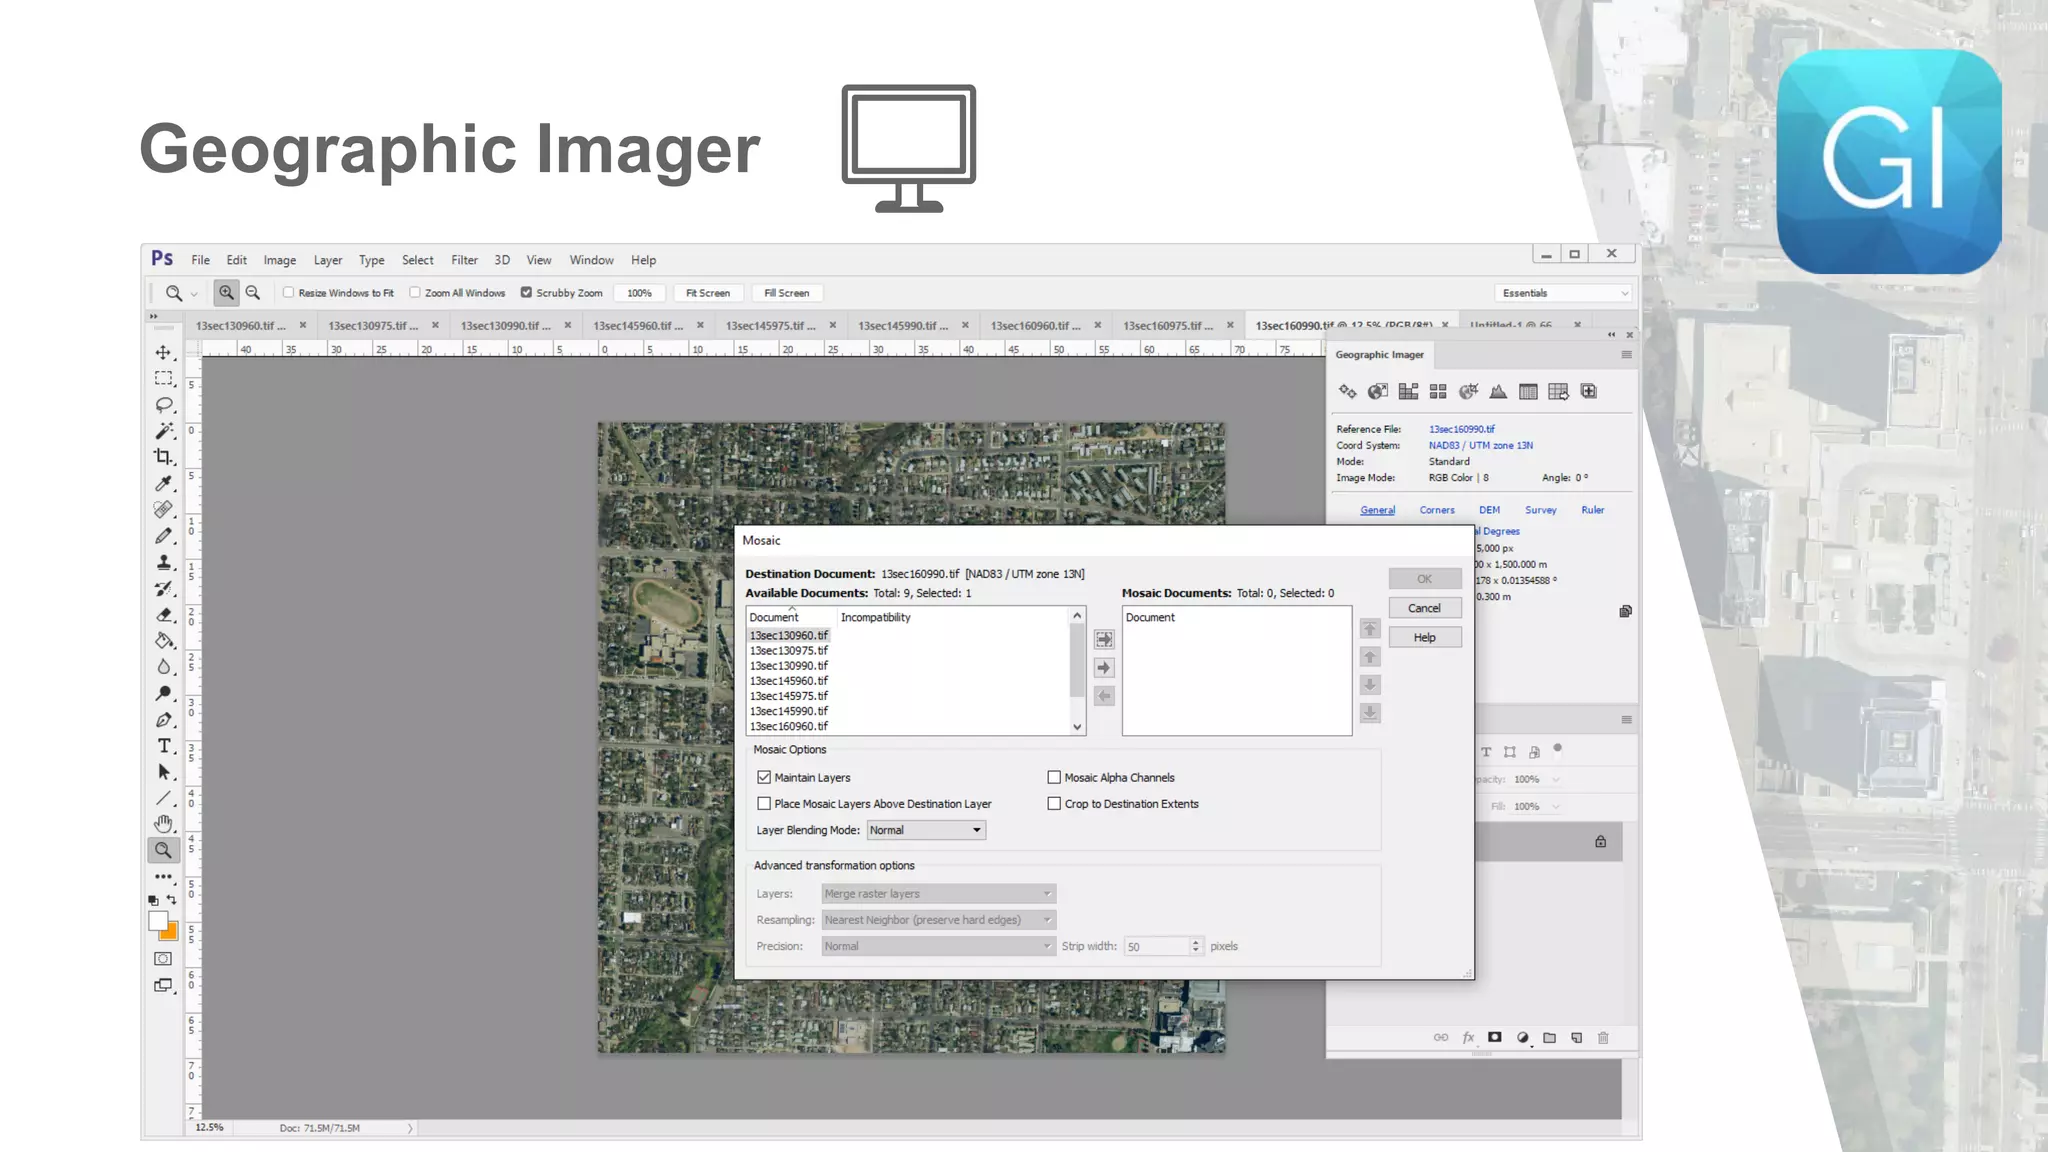Click the Tile grid icon in Geographic Imager

[x=1438, y=391]
